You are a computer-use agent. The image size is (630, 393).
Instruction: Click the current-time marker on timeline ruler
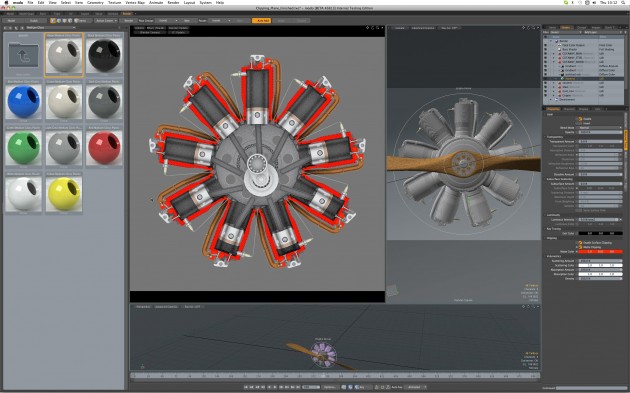click(x=324, y=376)
